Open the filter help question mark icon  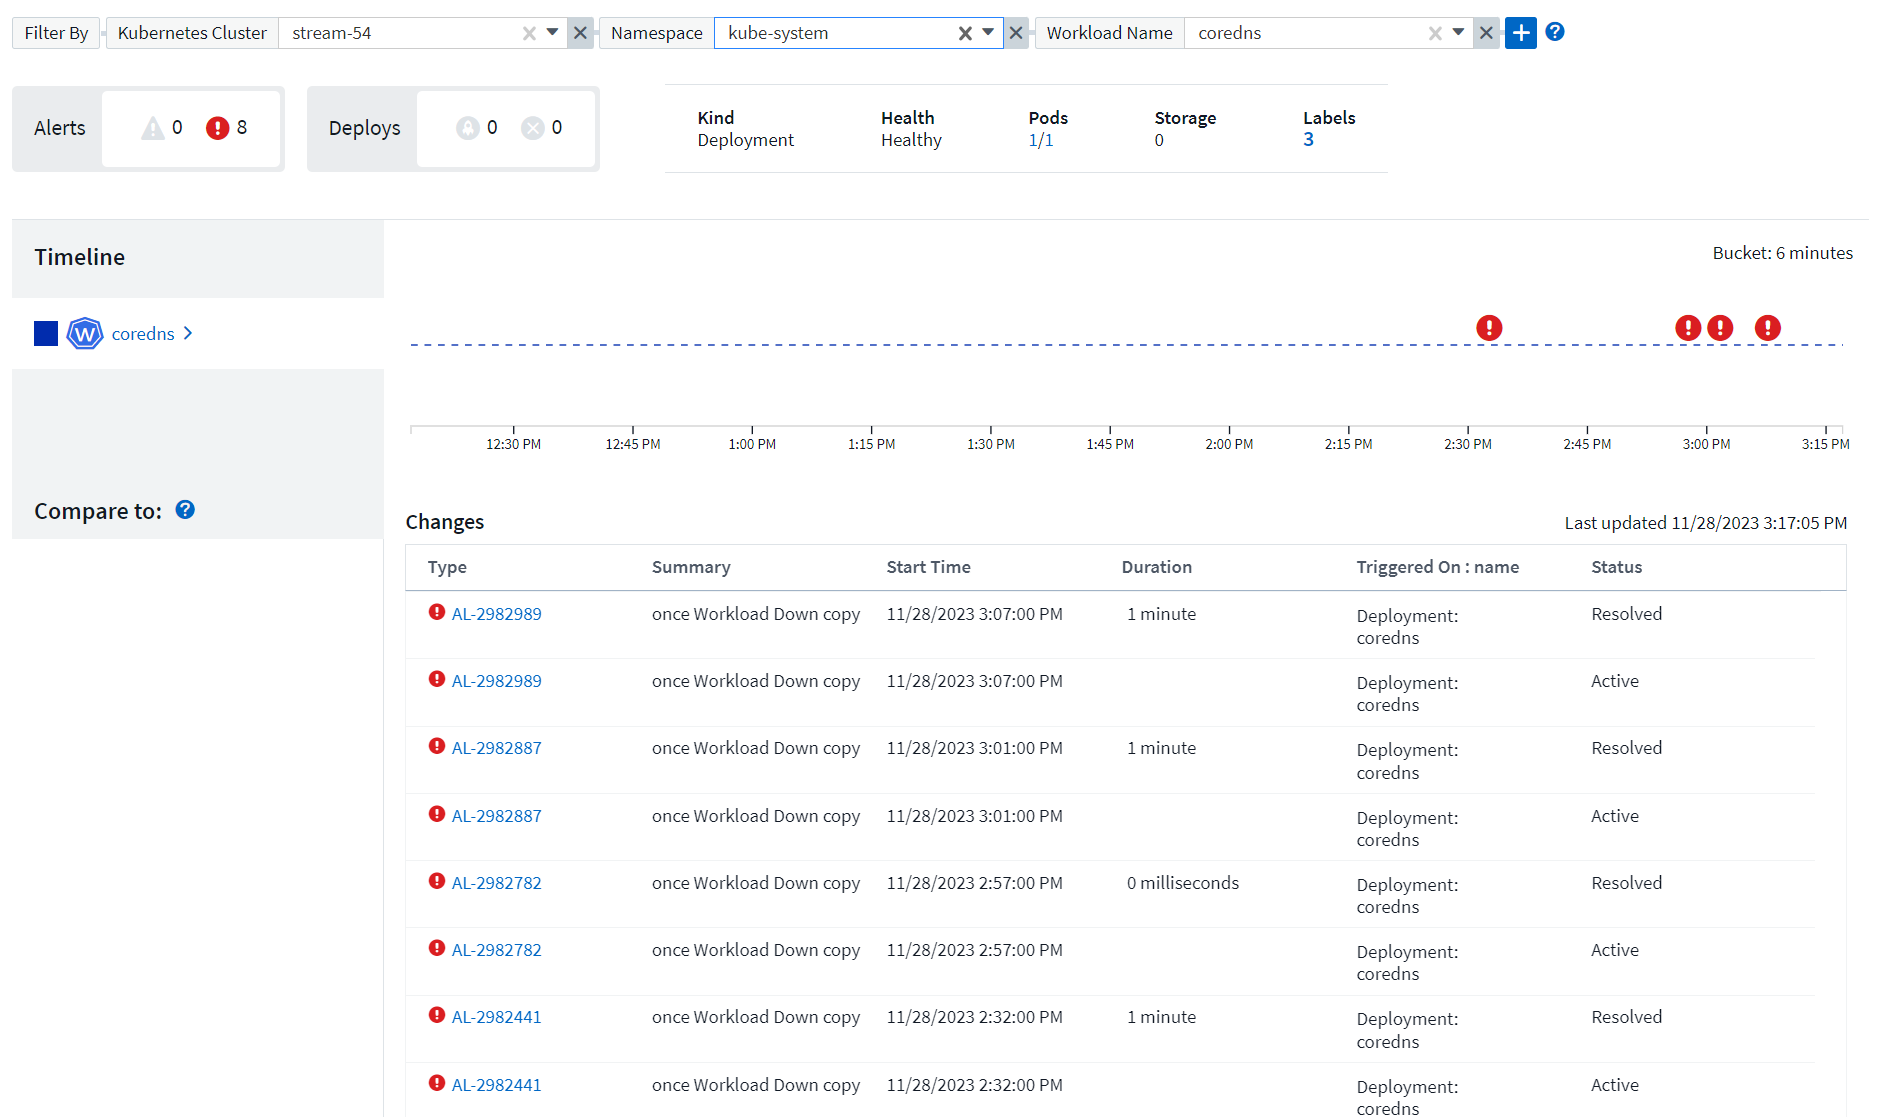tap(1554, 32)
